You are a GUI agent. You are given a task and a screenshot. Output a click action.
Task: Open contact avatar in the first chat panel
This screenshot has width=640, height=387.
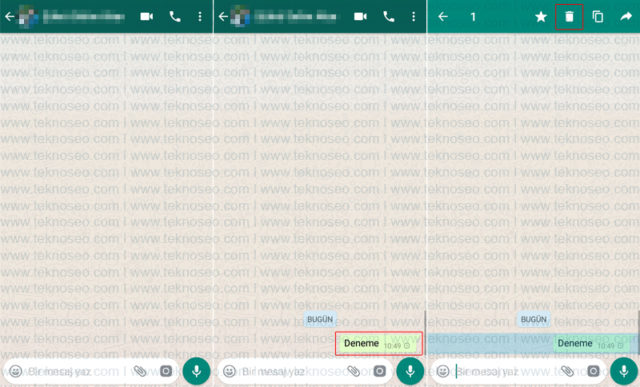pyautogui.click(x=27, y=16)
